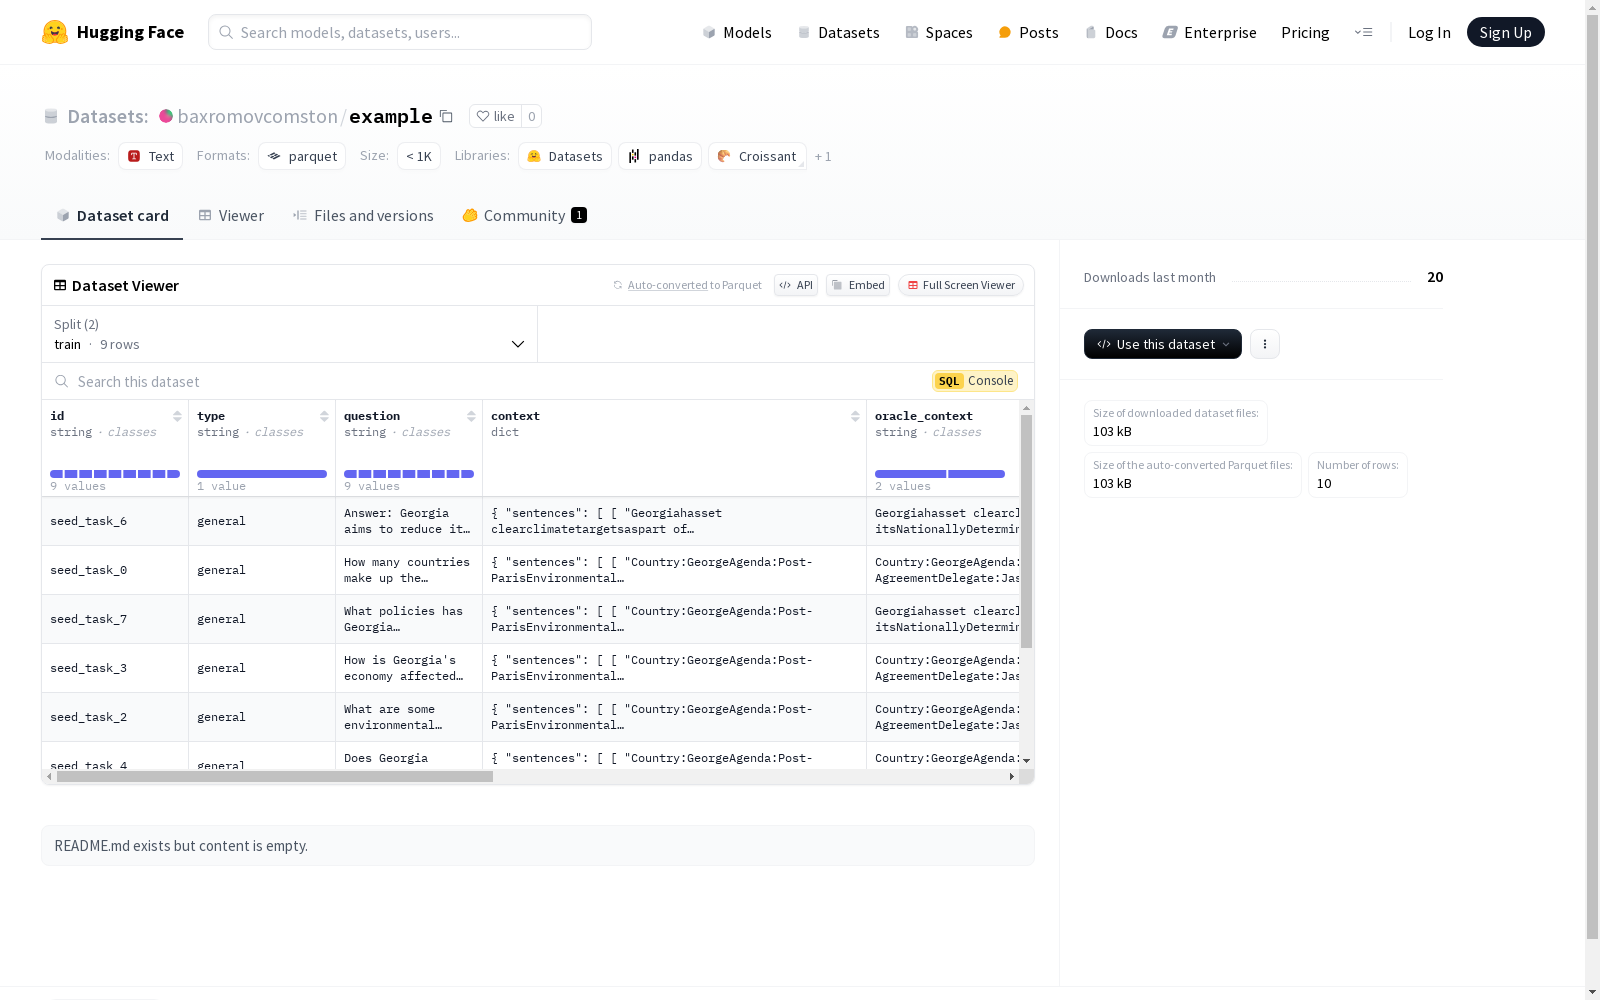Image resolution: width=1600 pixels, height=1000 pixels.
Task: Sort the question column
Action: (x=471, y=416)
